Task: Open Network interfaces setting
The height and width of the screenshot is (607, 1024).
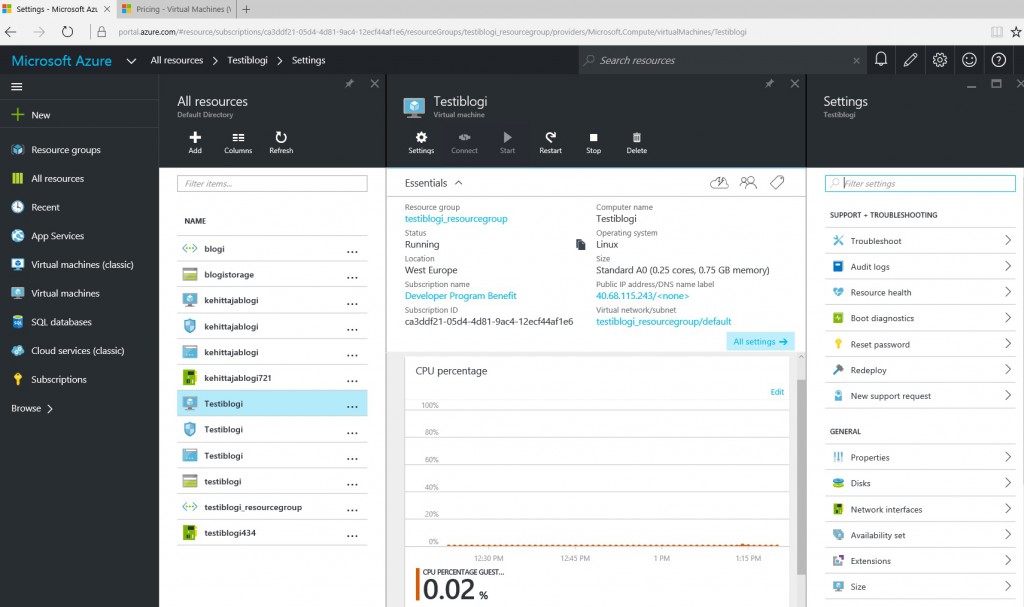Action: pos(920,510)
